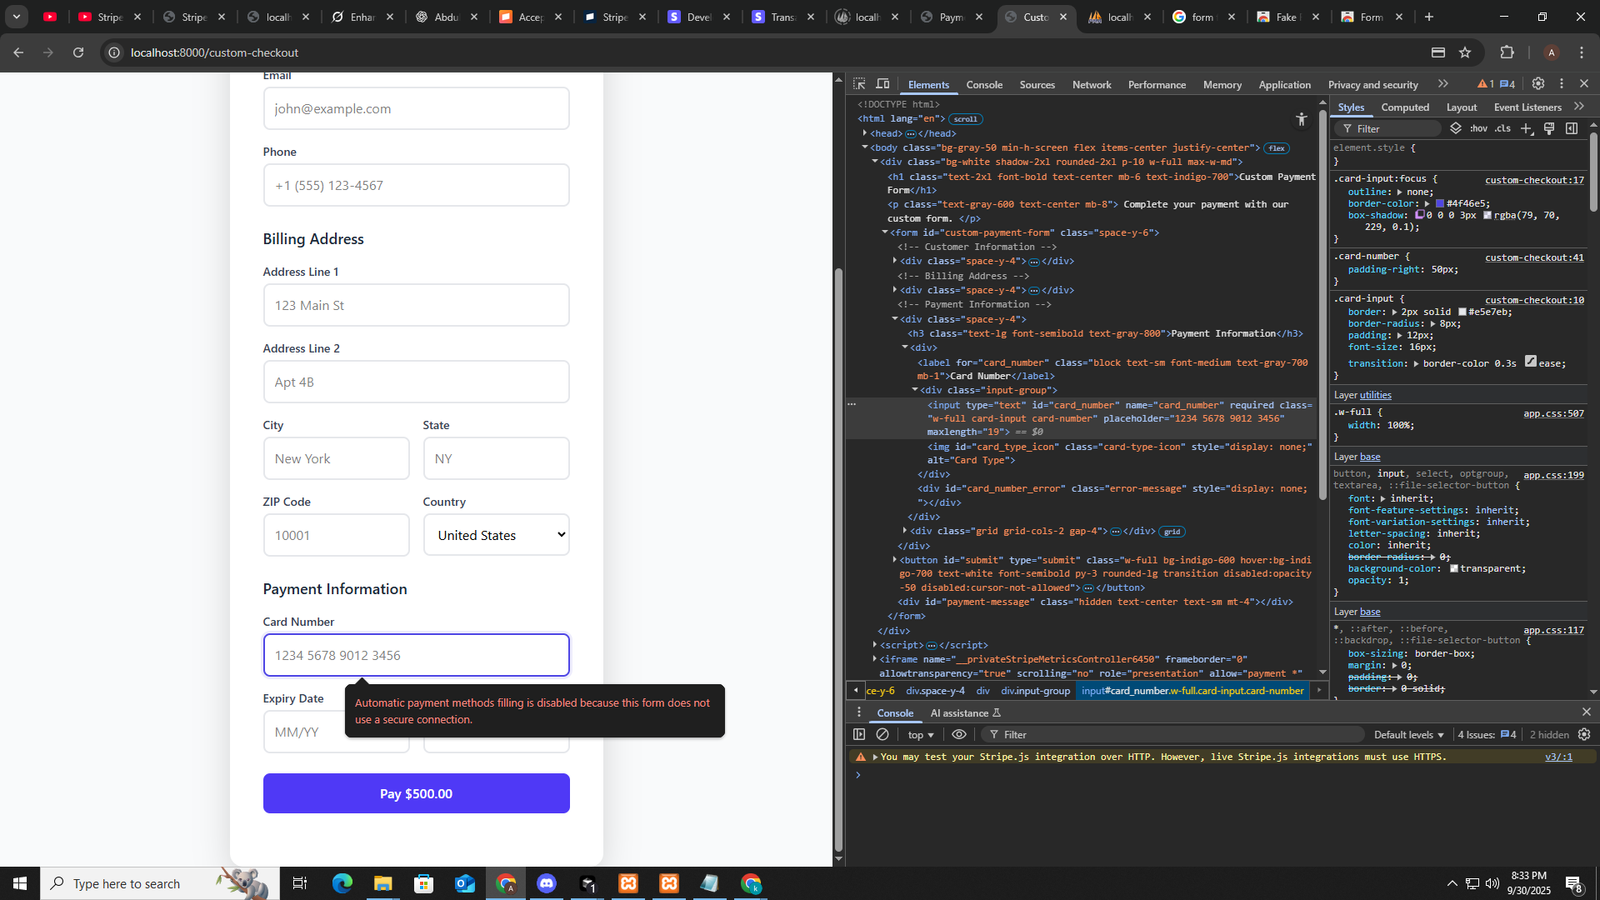
Task: Open the Computed styles tab
Action: [x=1404, y=107]
